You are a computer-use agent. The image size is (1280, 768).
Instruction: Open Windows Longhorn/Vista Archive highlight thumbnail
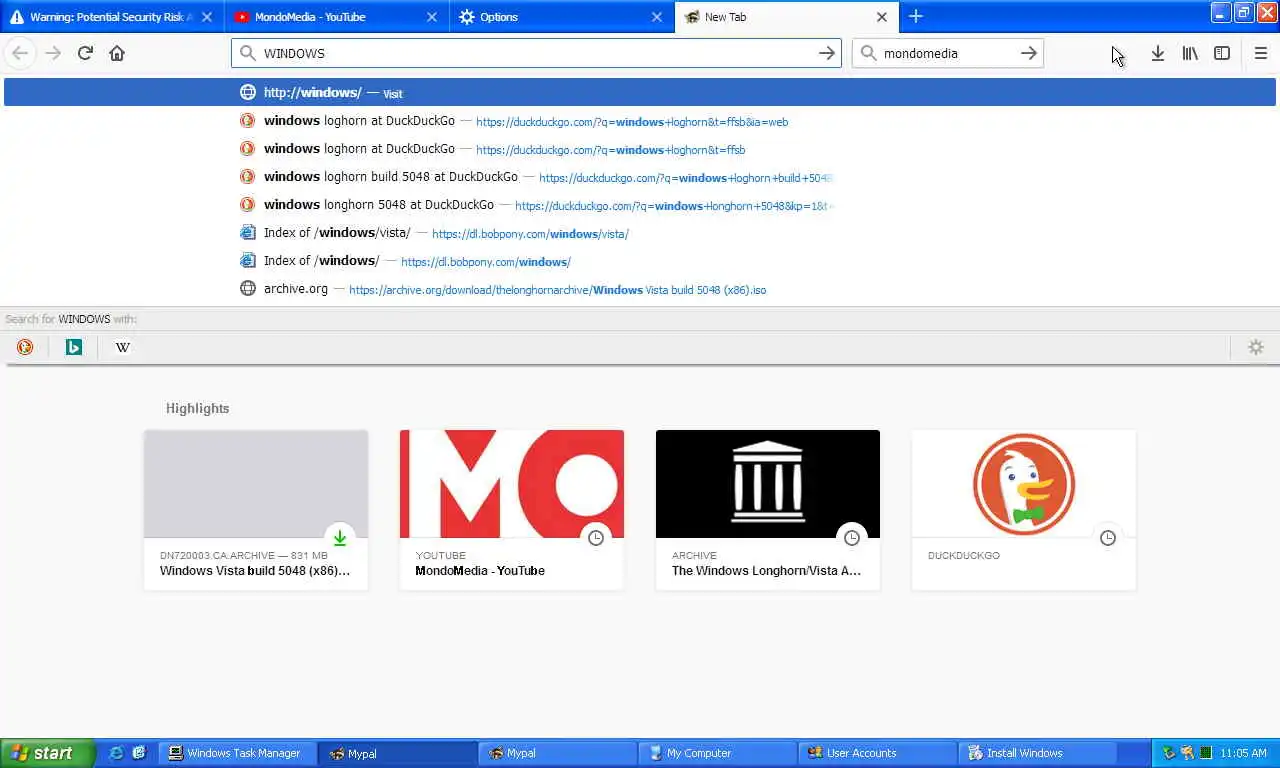[768, 484]
